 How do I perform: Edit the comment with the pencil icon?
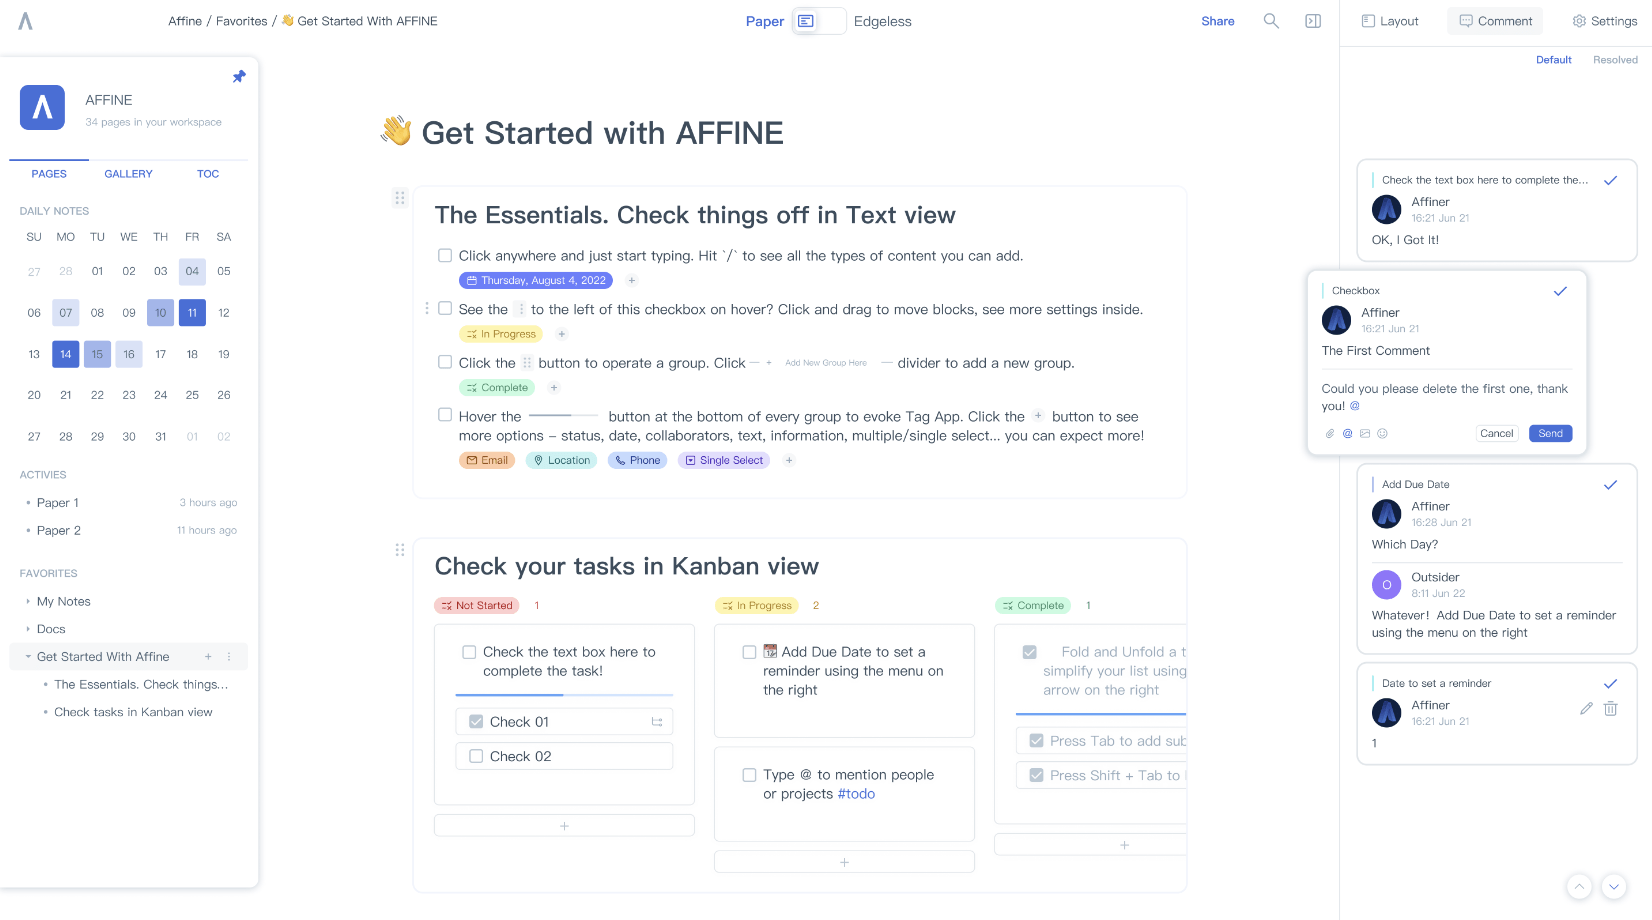coord(1586,708)
